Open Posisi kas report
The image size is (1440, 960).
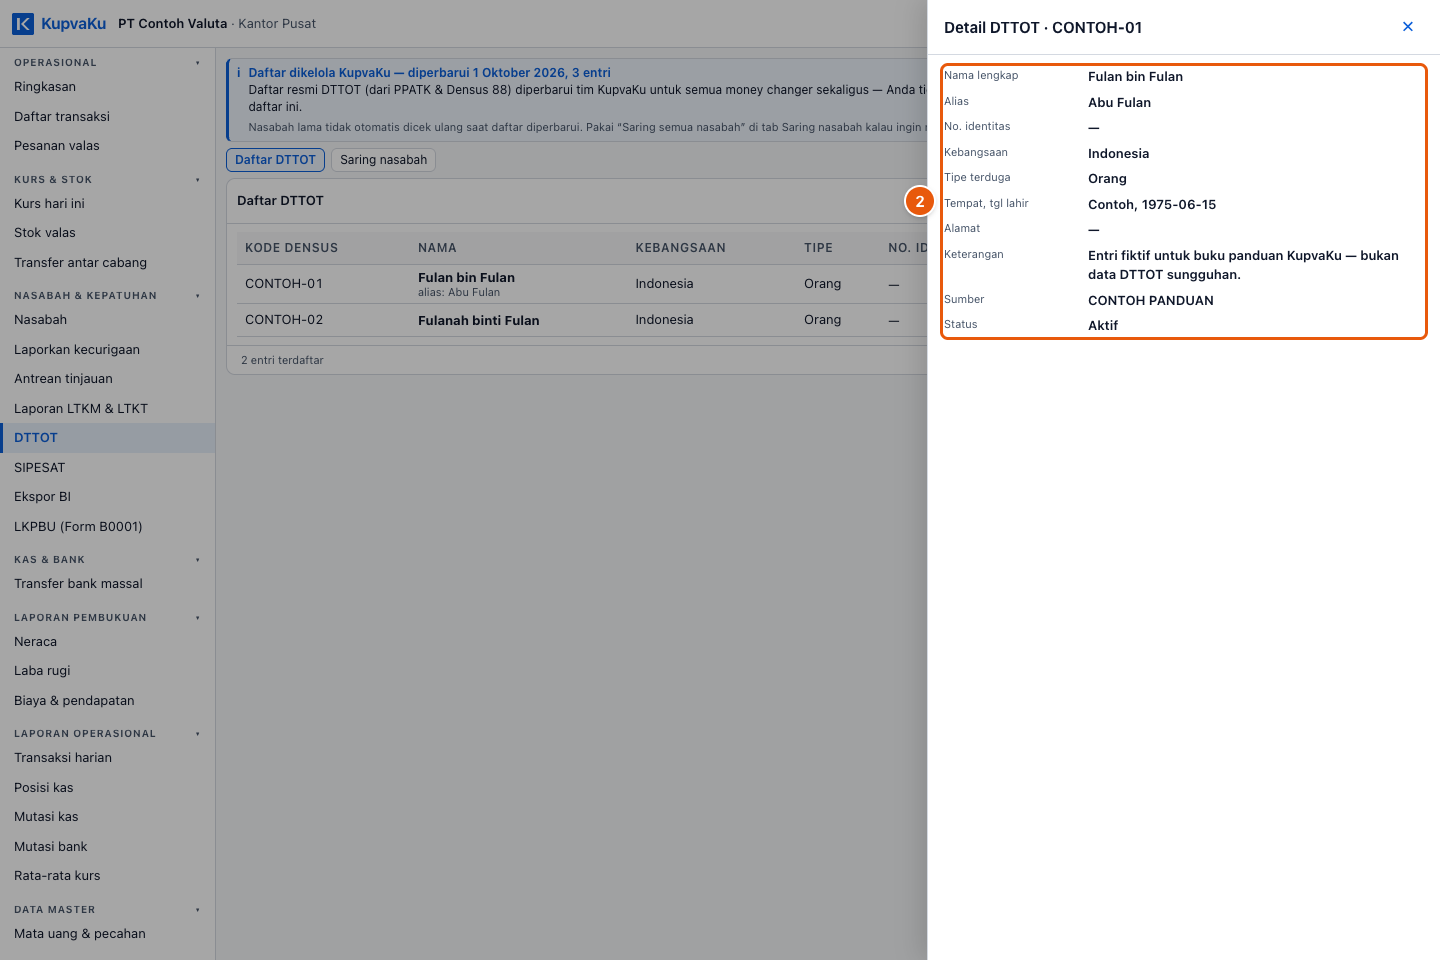[x=107, y=788]
